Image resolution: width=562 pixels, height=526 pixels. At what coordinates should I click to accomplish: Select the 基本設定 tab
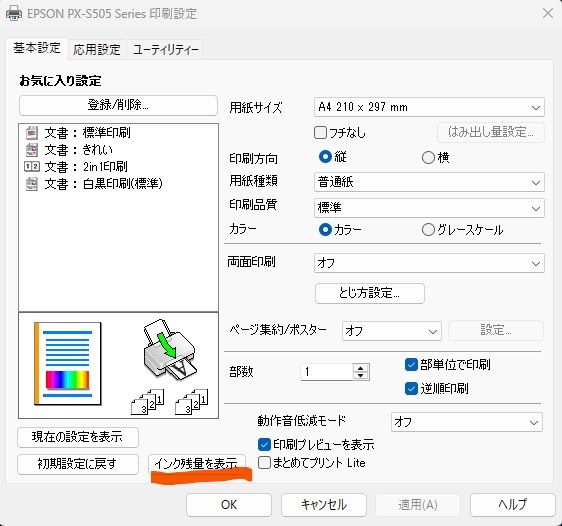coord(37,48)
